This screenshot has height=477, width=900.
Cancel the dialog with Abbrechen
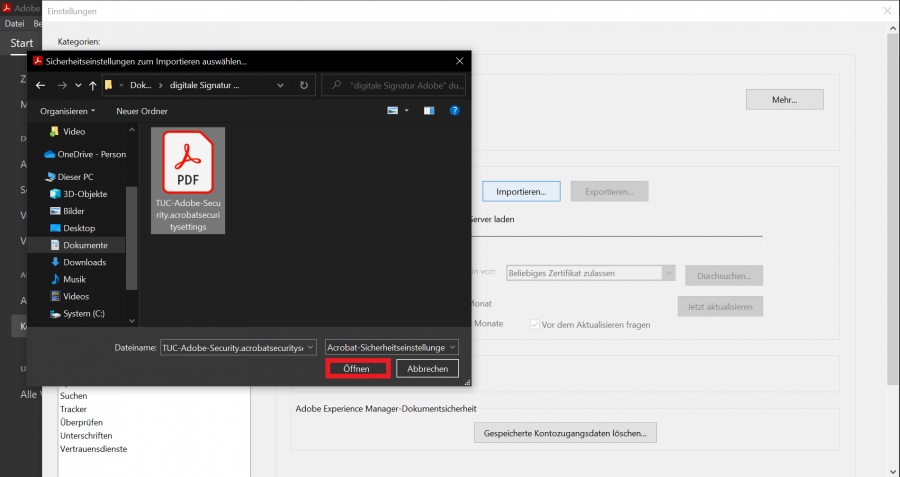pyautogui.click(x=428, y=369)
